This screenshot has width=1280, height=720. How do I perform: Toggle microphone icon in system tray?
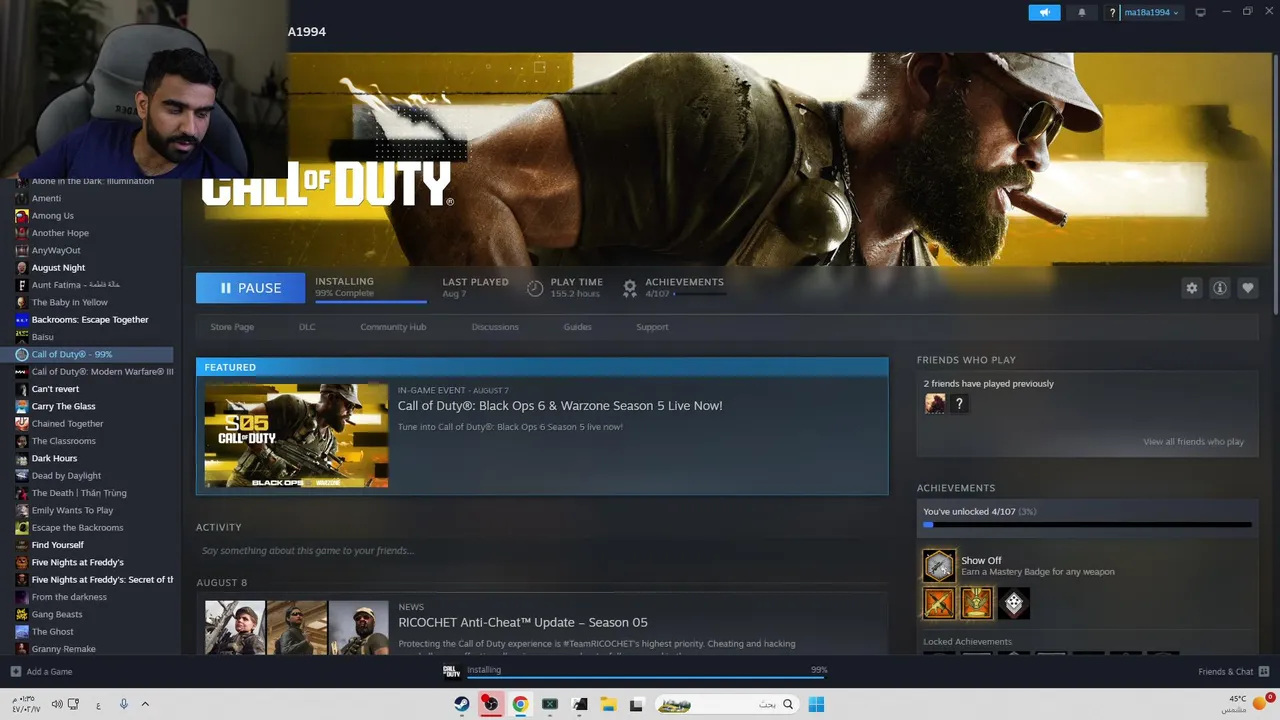tap(123, 704)
